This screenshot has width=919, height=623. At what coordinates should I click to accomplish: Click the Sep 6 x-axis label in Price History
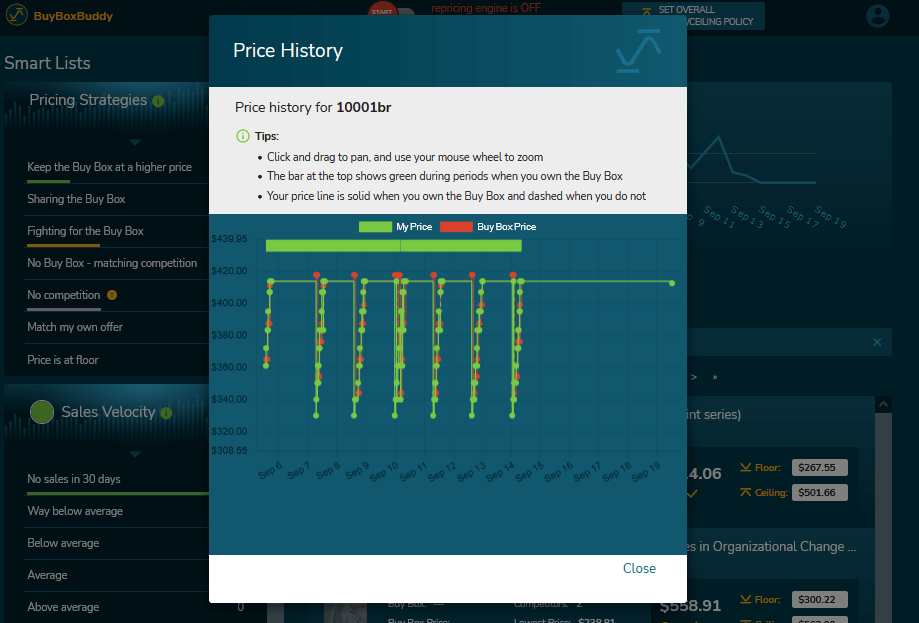click(x=270, y=471)
